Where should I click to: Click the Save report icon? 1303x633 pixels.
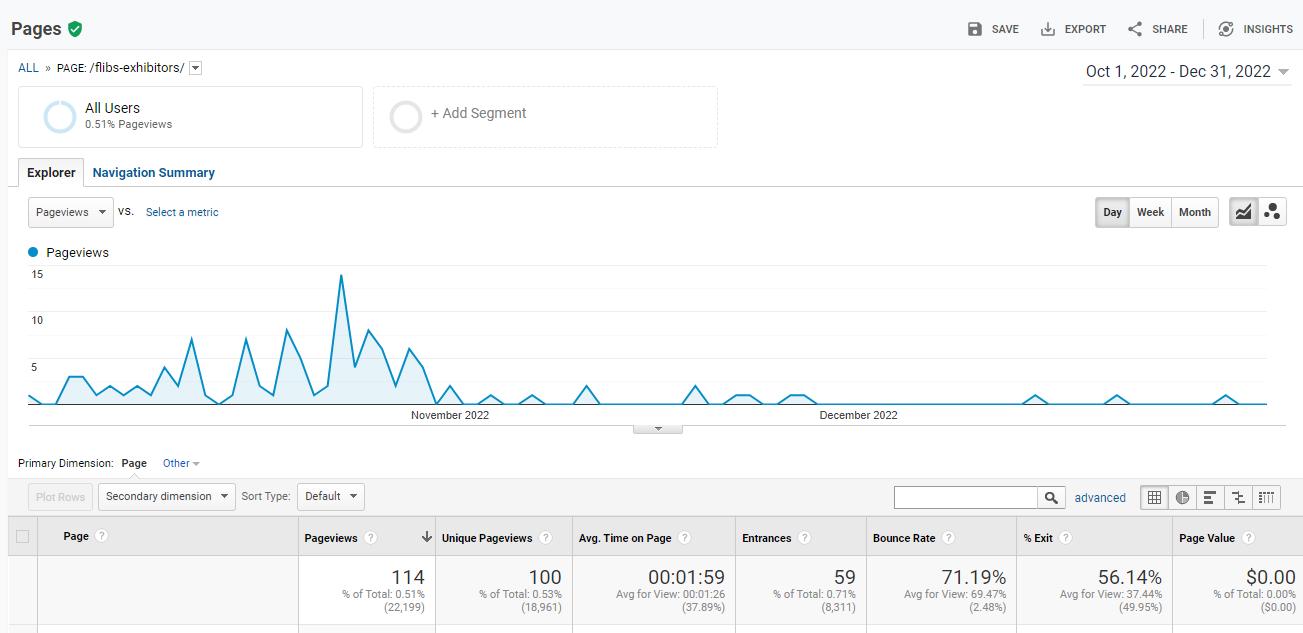975,29
